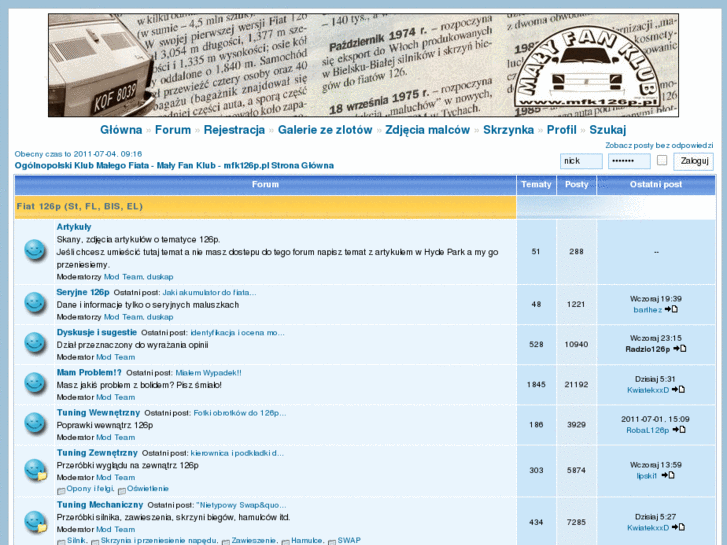Open Rejestracja in the top navigation

click(x=234, y=130)
